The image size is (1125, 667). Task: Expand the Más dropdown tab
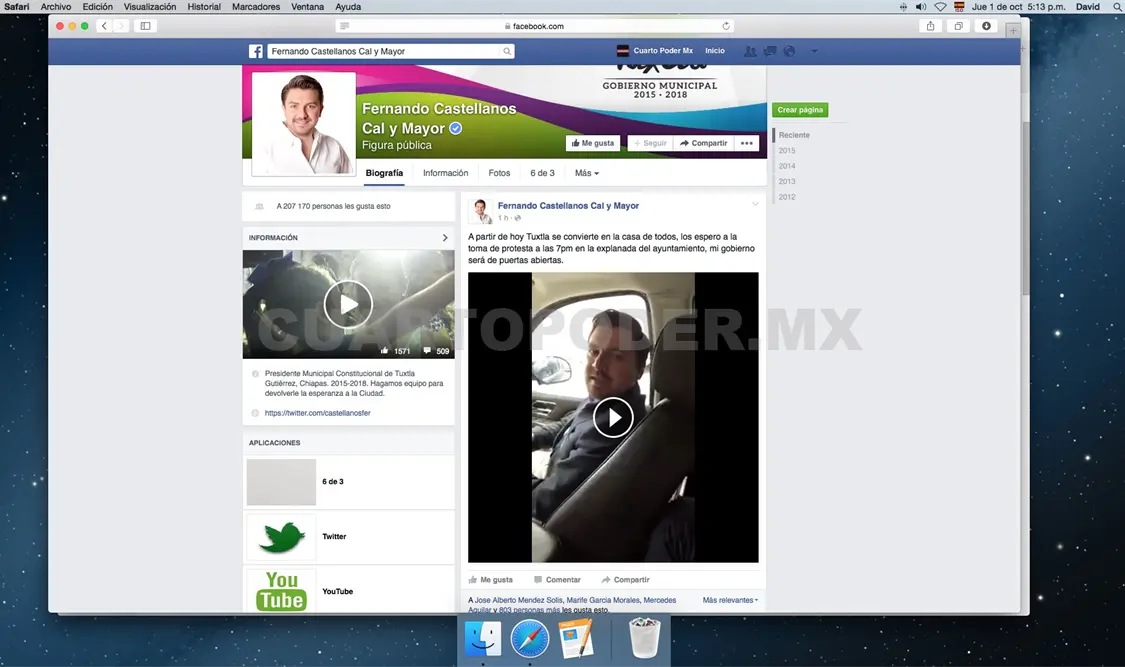click(586, 173)
